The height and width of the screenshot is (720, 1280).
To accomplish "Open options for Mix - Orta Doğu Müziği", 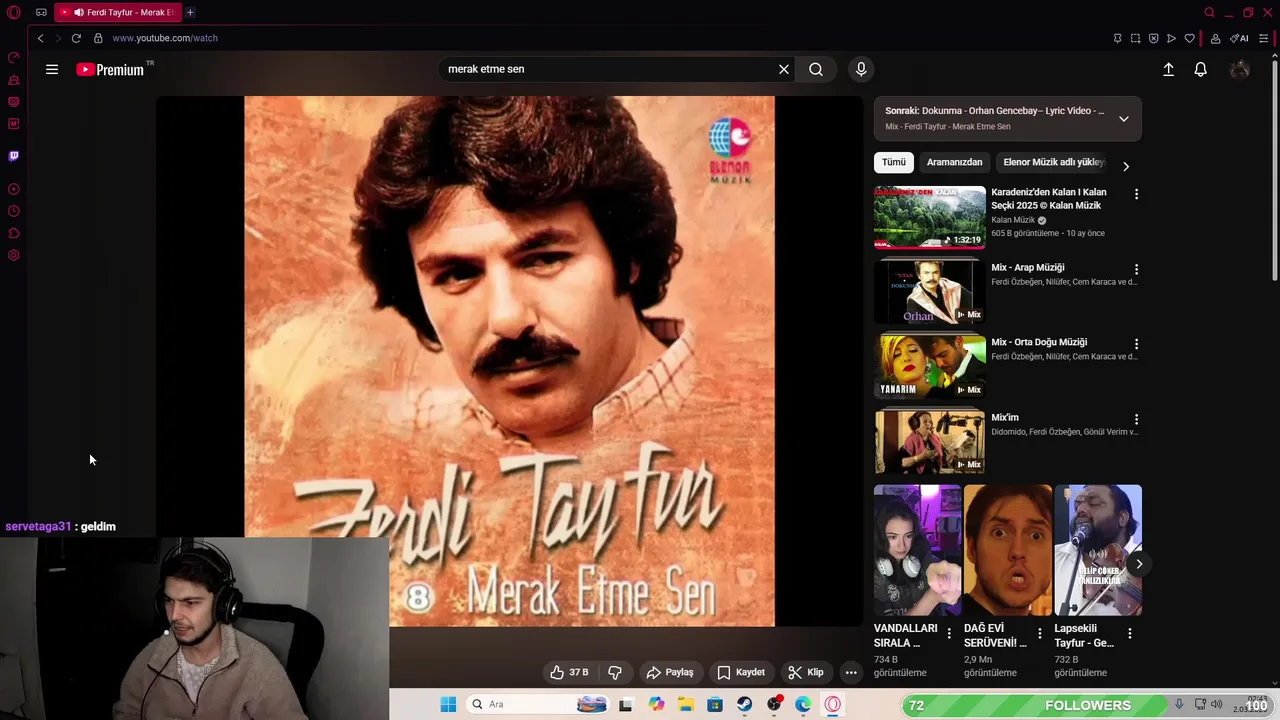I will 1136,344.
